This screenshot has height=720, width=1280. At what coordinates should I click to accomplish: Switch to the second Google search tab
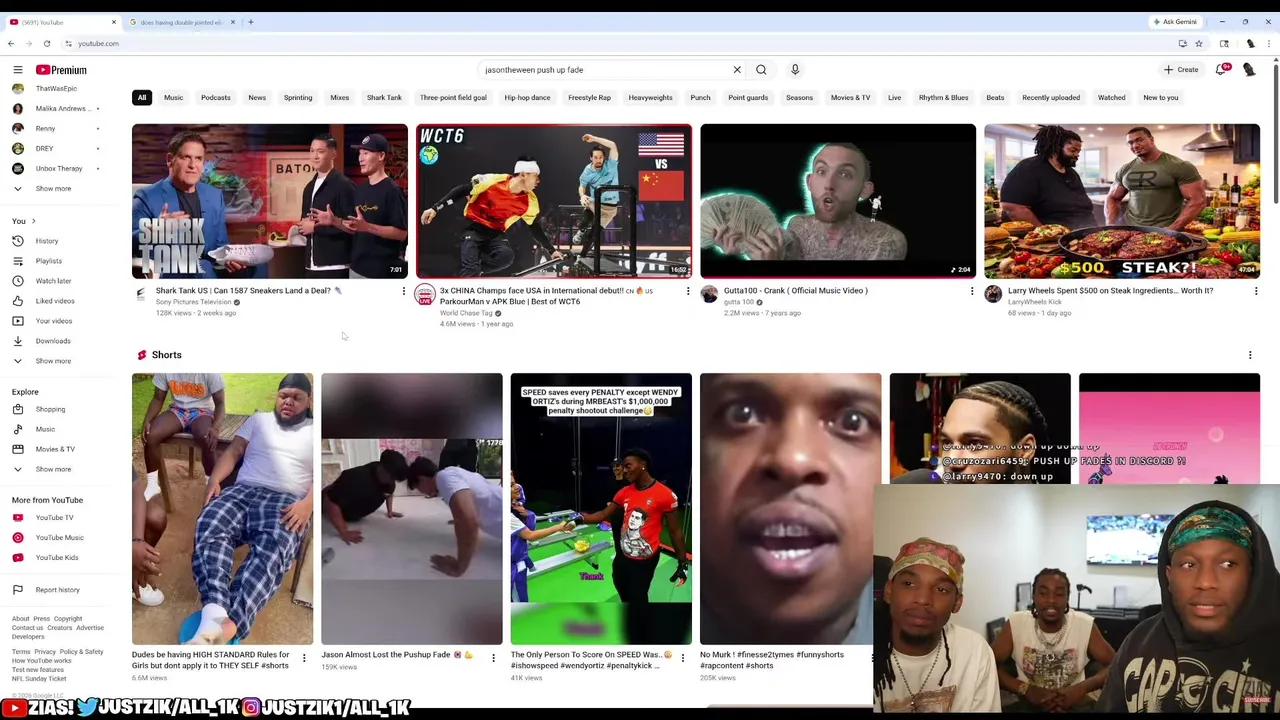tap(181, 22)
